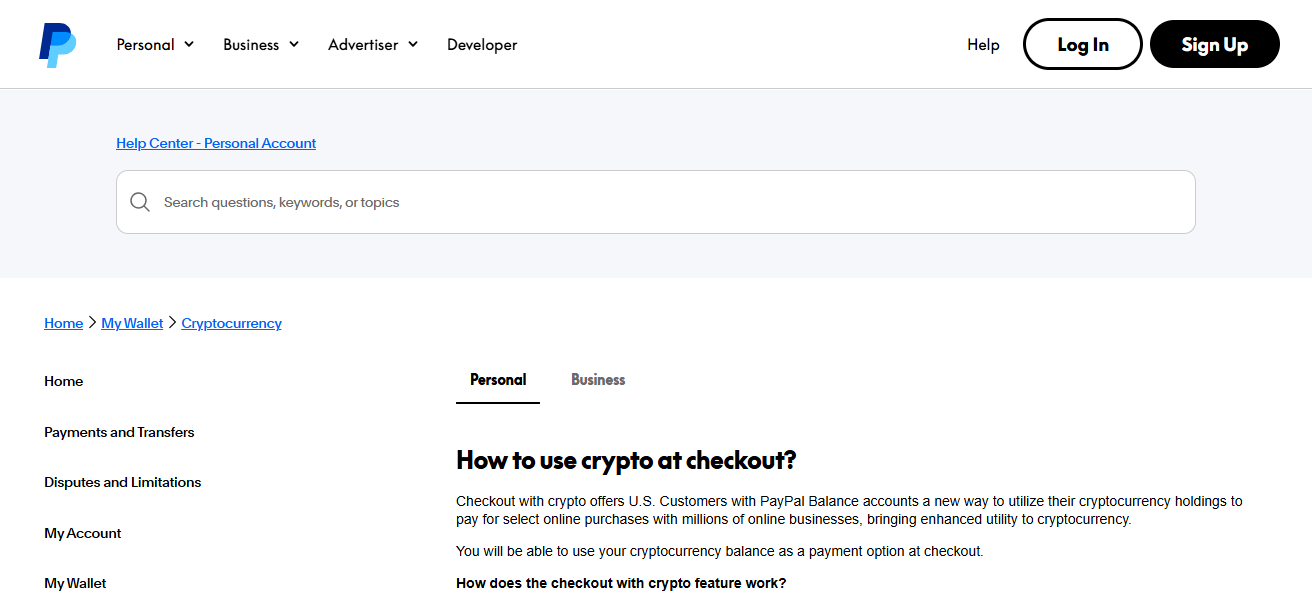Expand the Advertiser navigation dropdown
The width and height of the screenshot is (1312, 600).
[x=372, y=44]
